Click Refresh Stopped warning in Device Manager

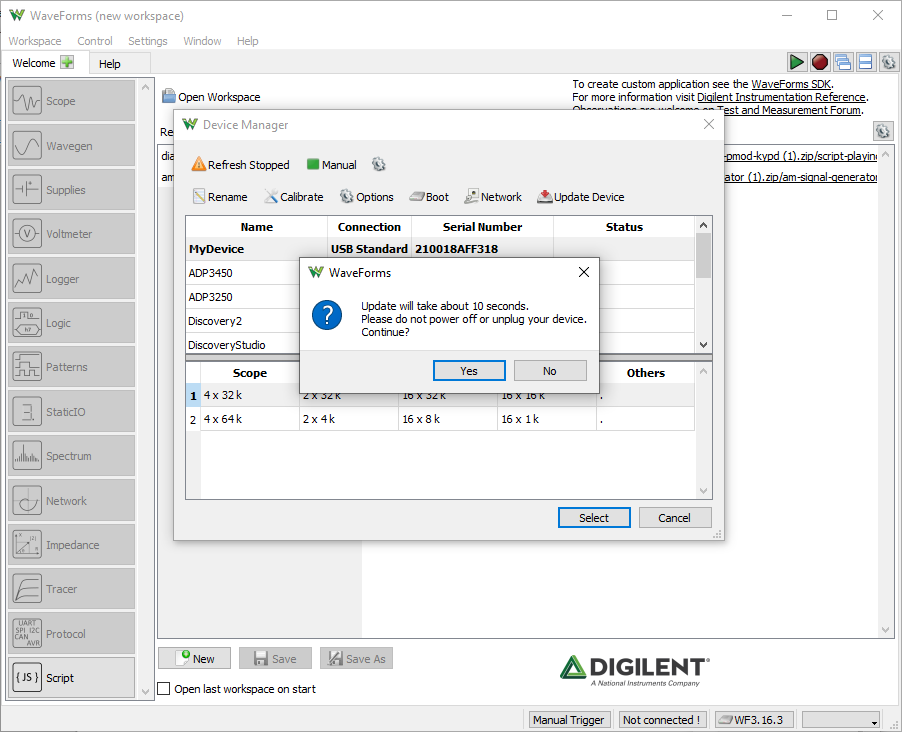[240, 165]
